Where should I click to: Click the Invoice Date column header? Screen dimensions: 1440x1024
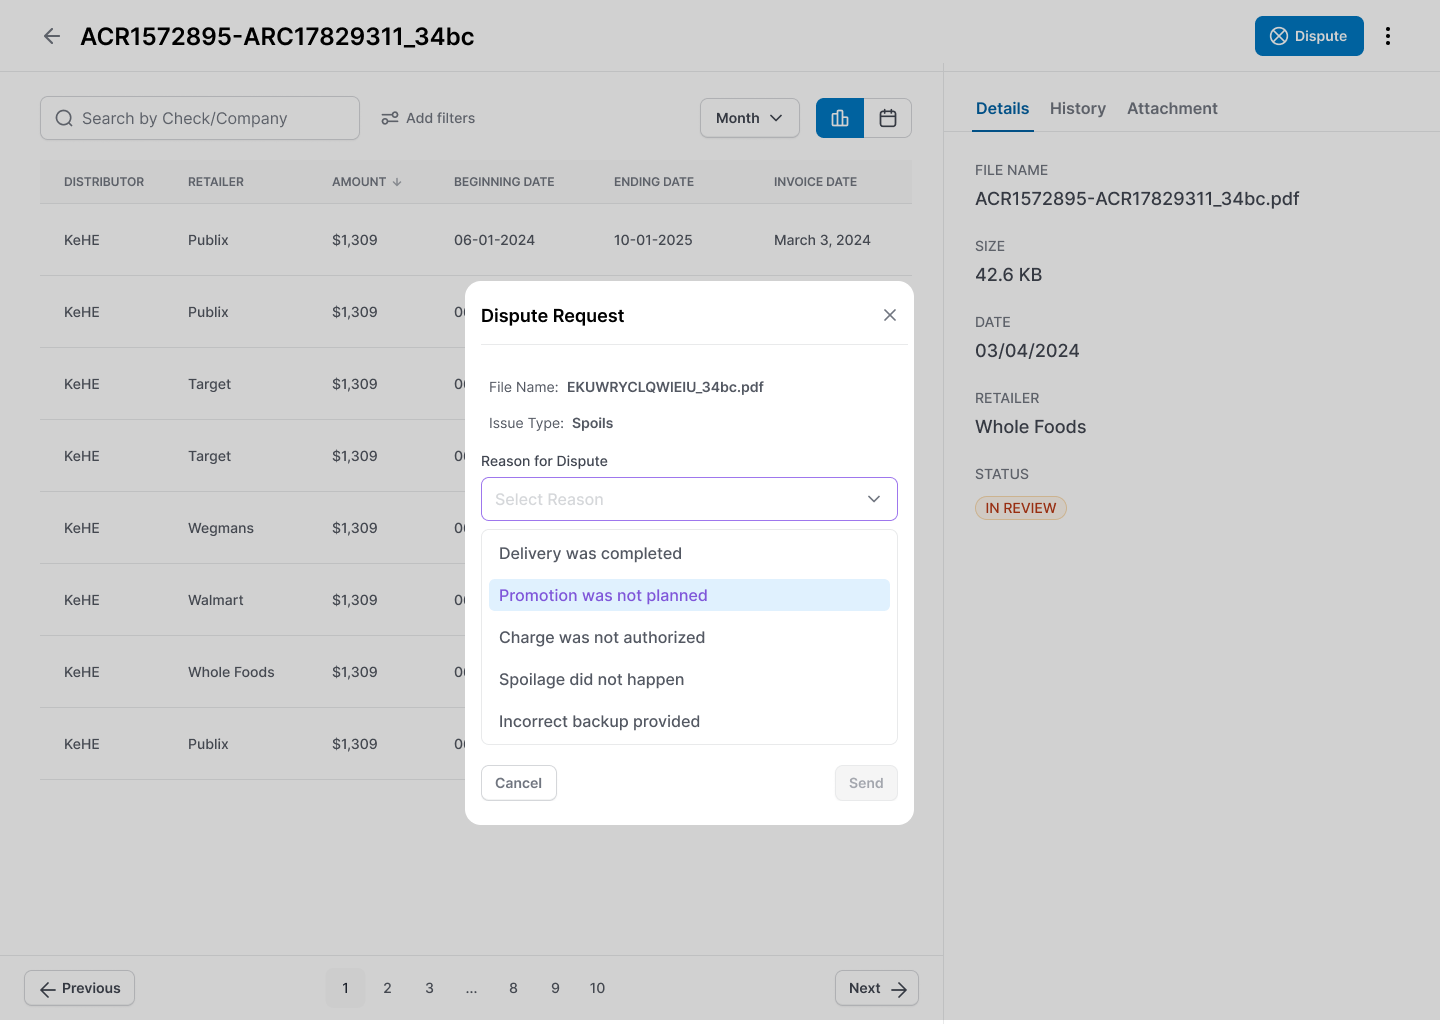[x=815, y=182]
